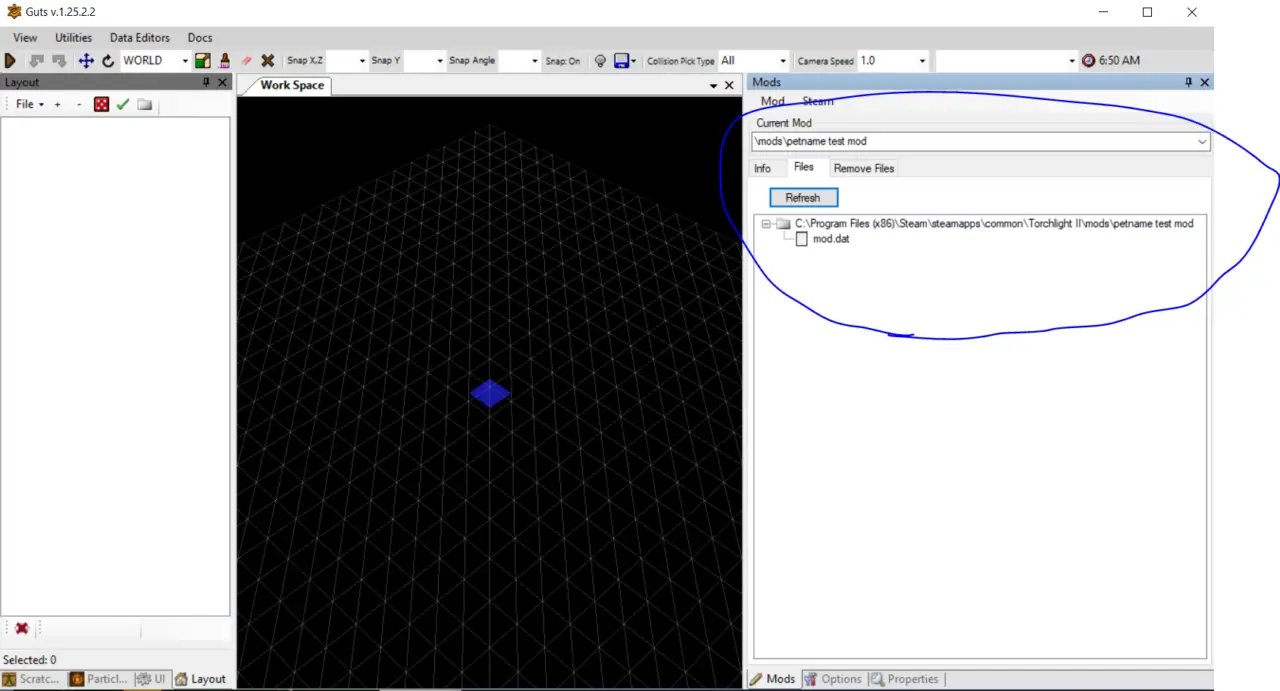
Task: Click the second grayed step arrow icon
Action: 60,61
